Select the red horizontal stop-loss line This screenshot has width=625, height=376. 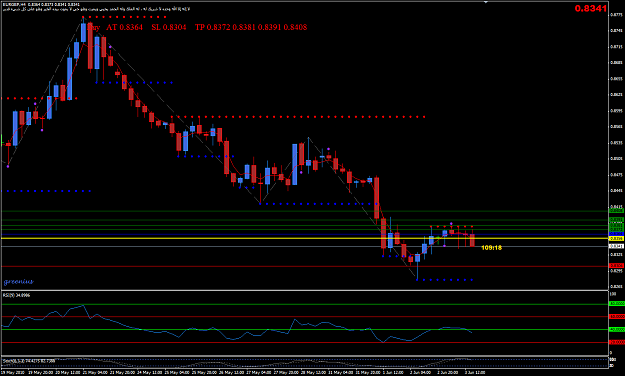[305, 266]
